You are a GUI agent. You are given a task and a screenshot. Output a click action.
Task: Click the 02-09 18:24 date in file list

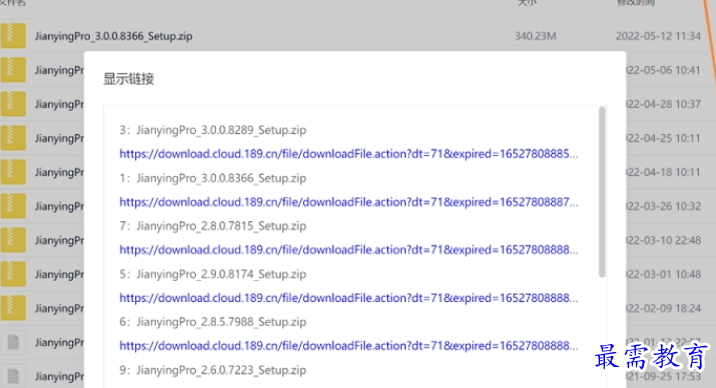tap(663, 308)
